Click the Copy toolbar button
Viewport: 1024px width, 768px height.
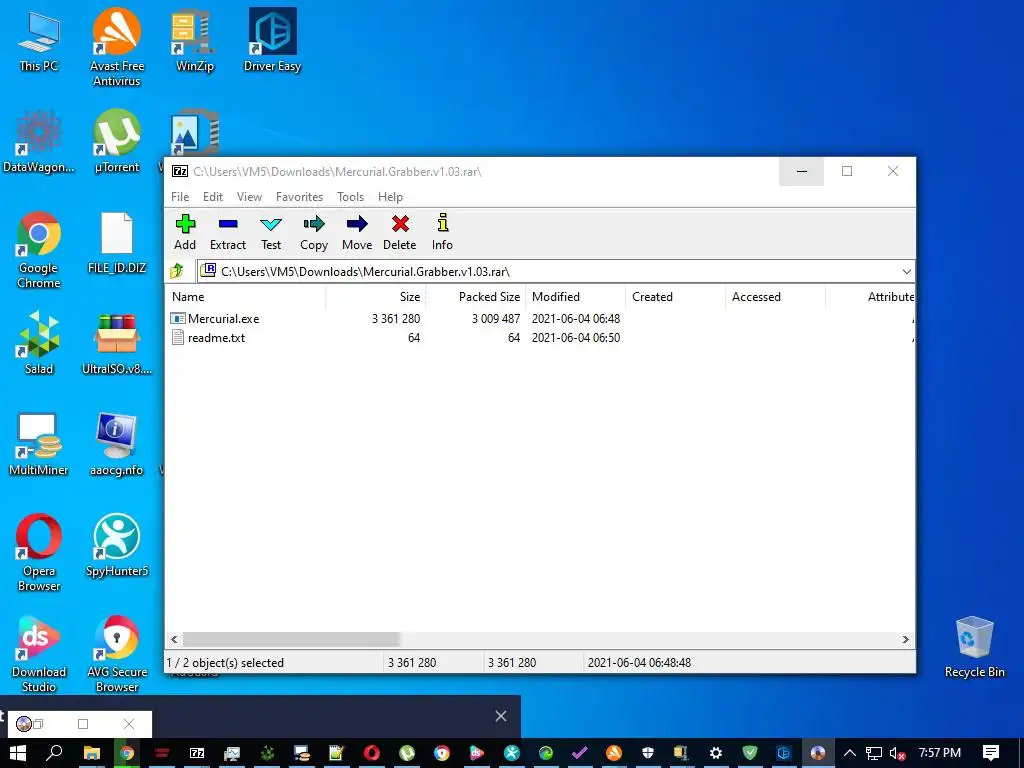click(x=314, y=232)
